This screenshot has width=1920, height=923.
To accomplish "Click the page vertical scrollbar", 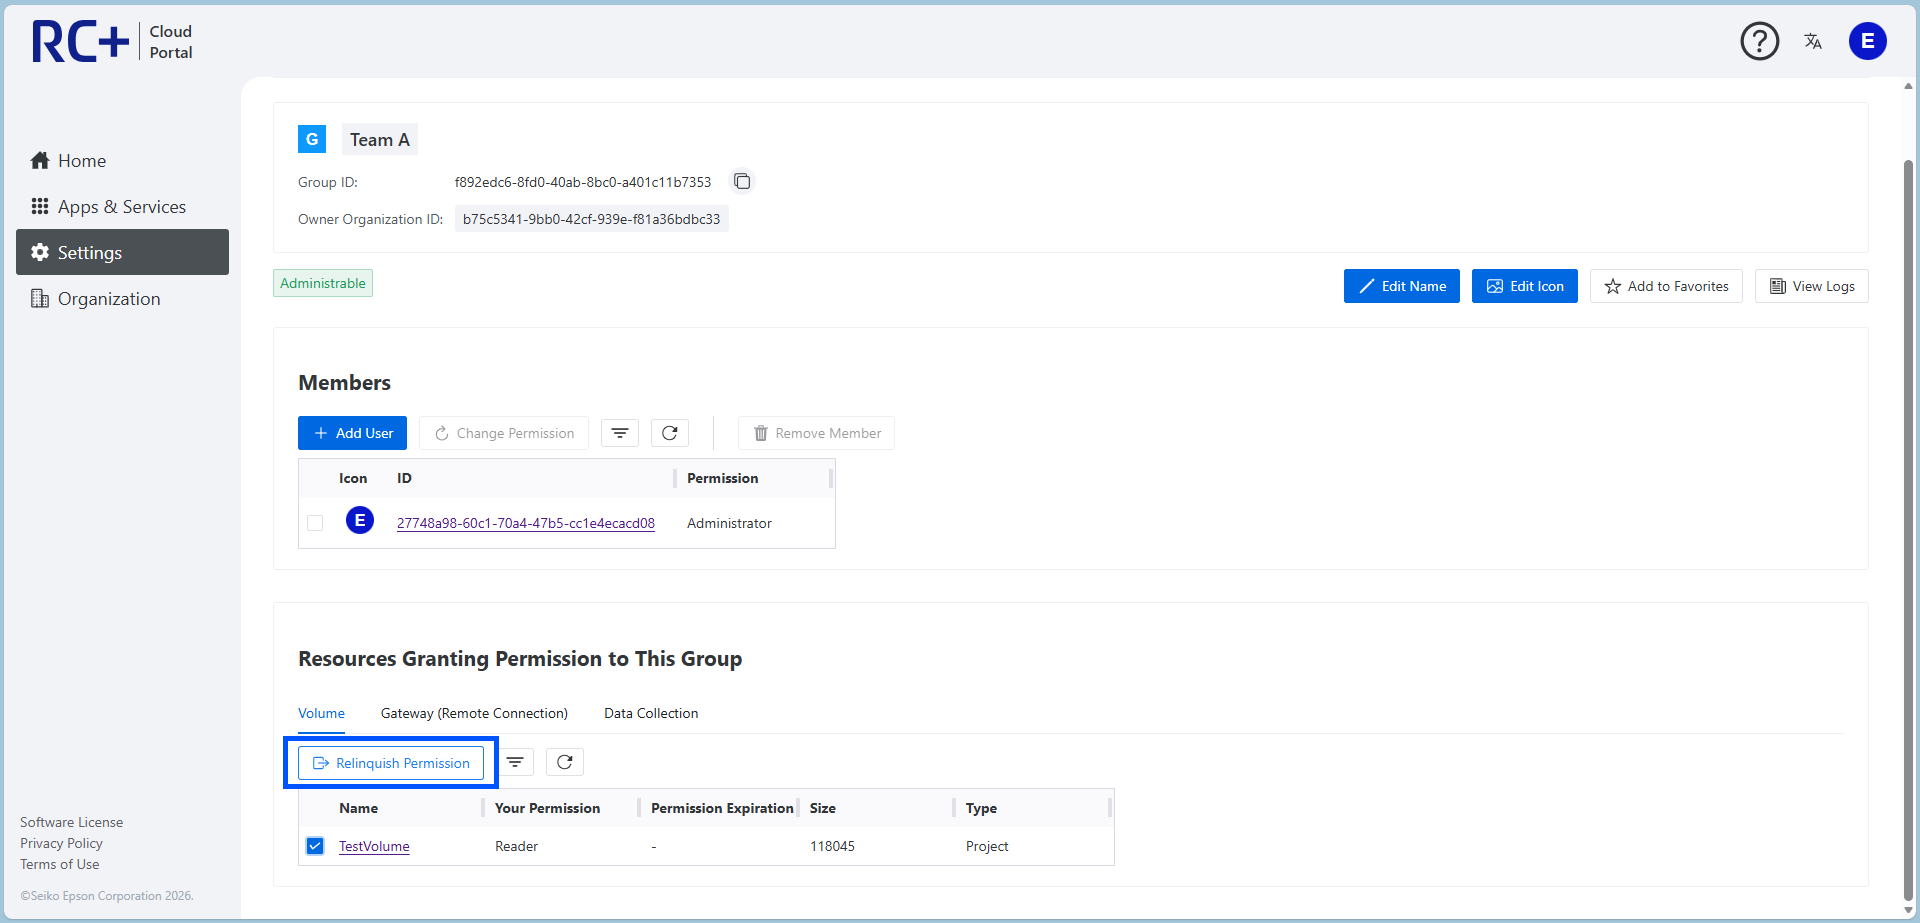I will click(1908, 530).
